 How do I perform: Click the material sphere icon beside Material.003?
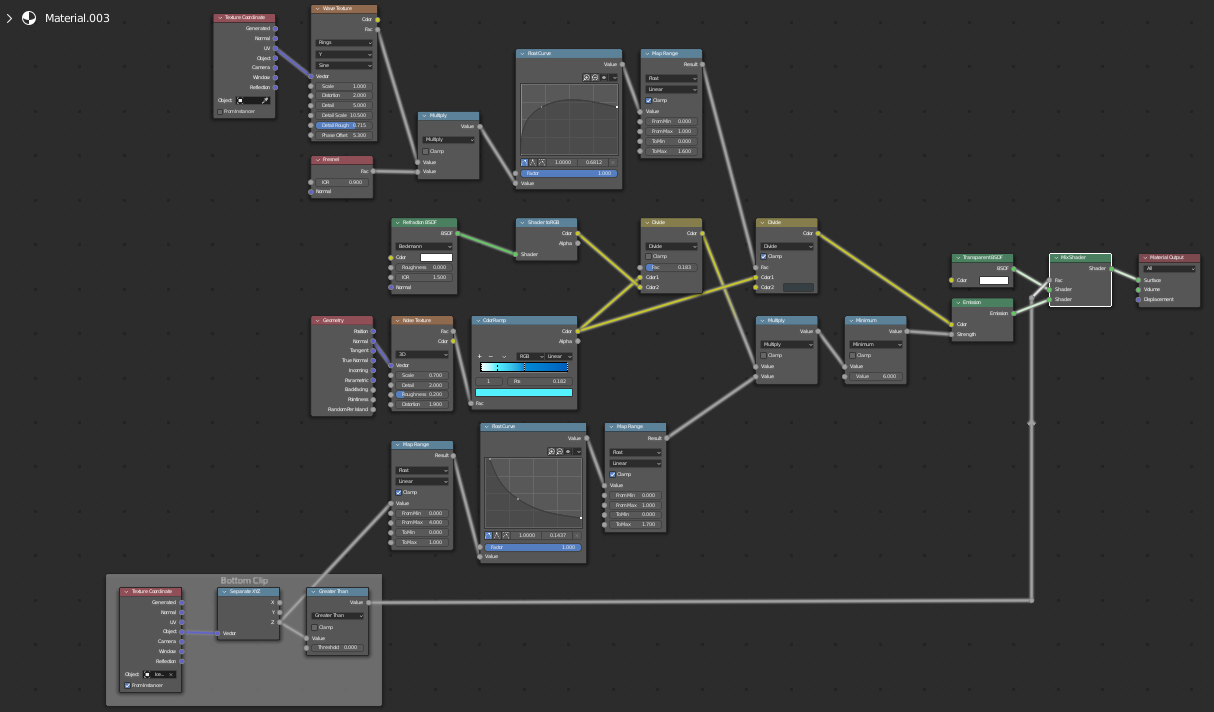click(x=29, y=18)
